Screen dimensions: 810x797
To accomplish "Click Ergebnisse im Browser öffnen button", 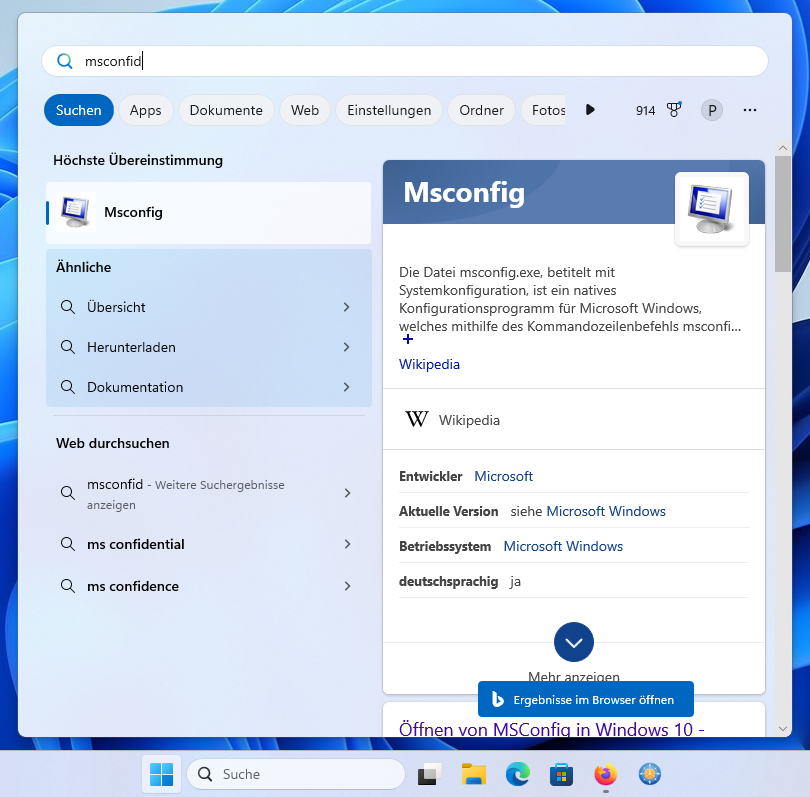I will click(x=585, y=699).
